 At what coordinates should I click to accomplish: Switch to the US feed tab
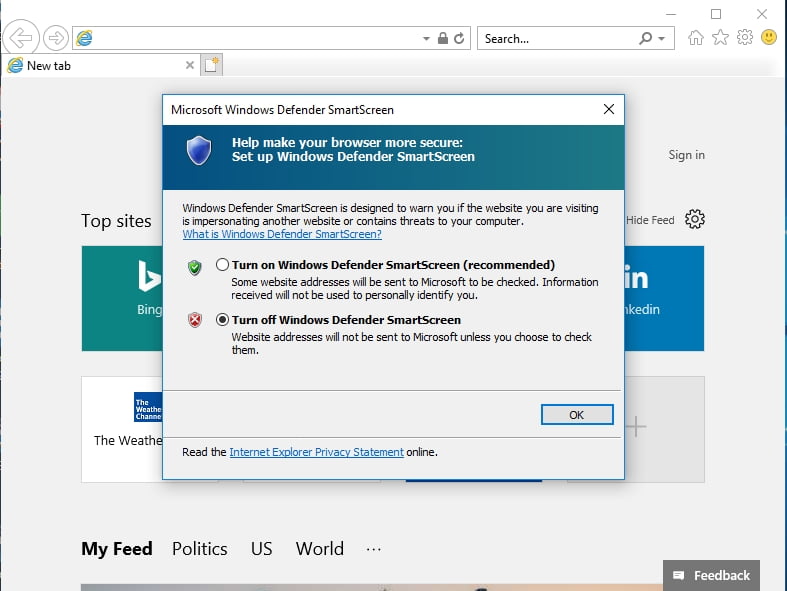pyautogui.click(x=261, y=549)
